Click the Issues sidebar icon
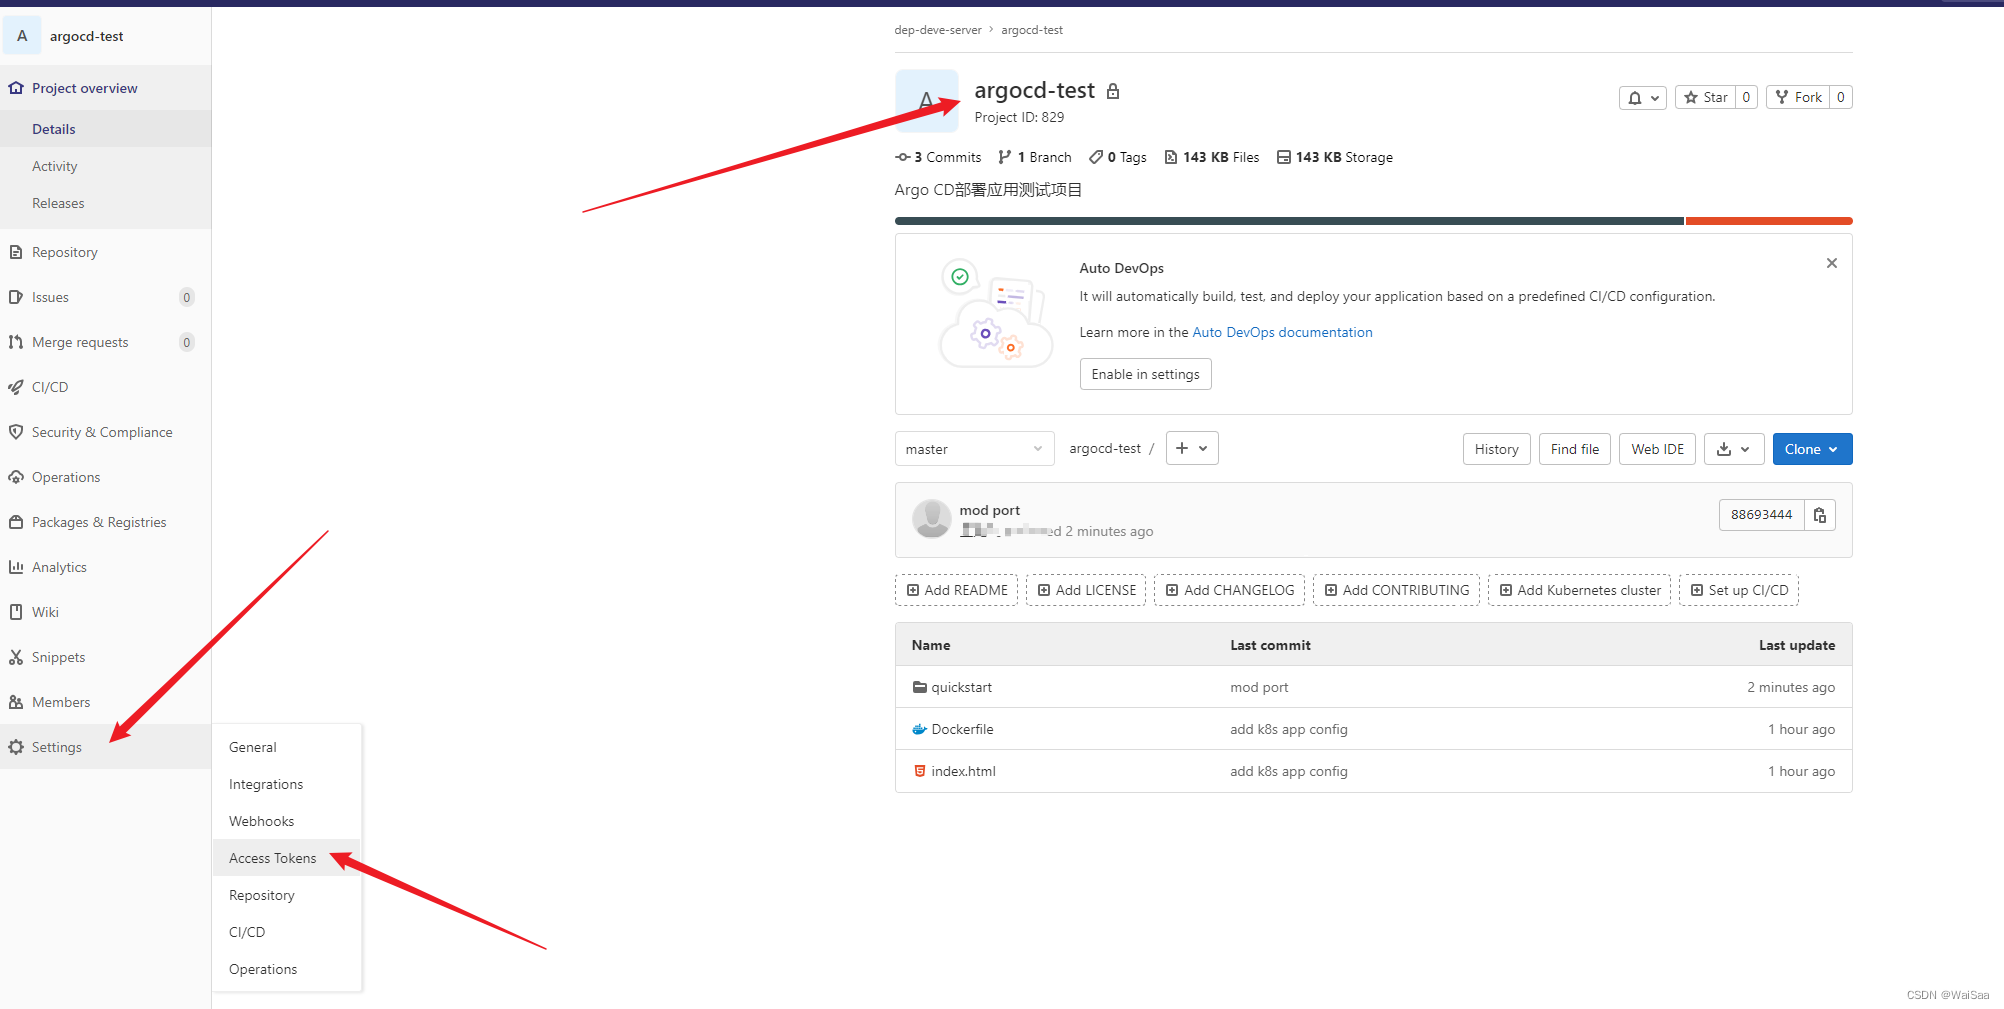 (x=16, y=297)
